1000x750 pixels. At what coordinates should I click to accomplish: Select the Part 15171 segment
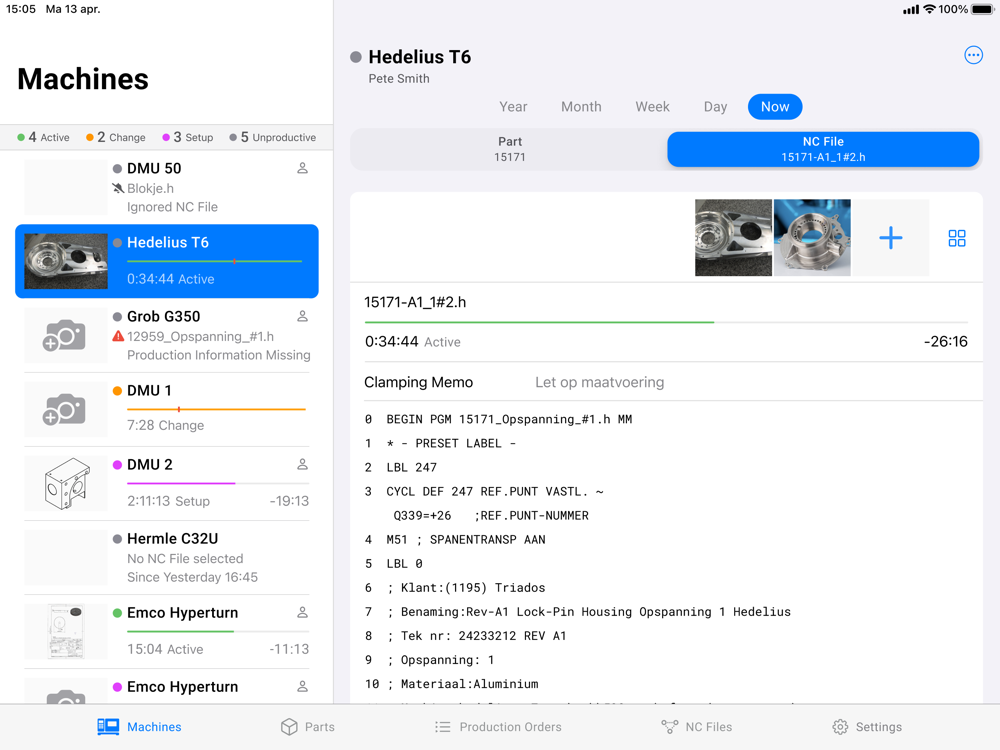click(509, 149)
